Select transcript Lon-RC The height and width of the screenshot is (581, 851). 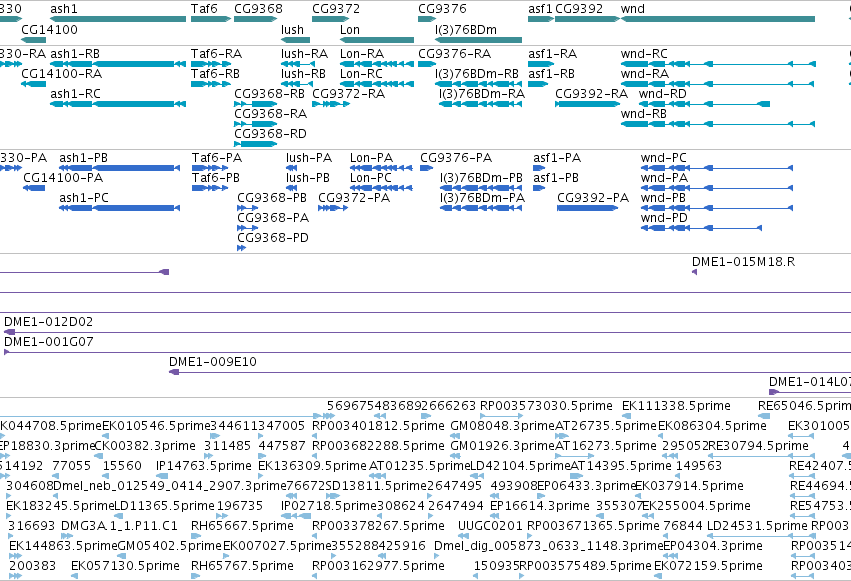(377, 84)
